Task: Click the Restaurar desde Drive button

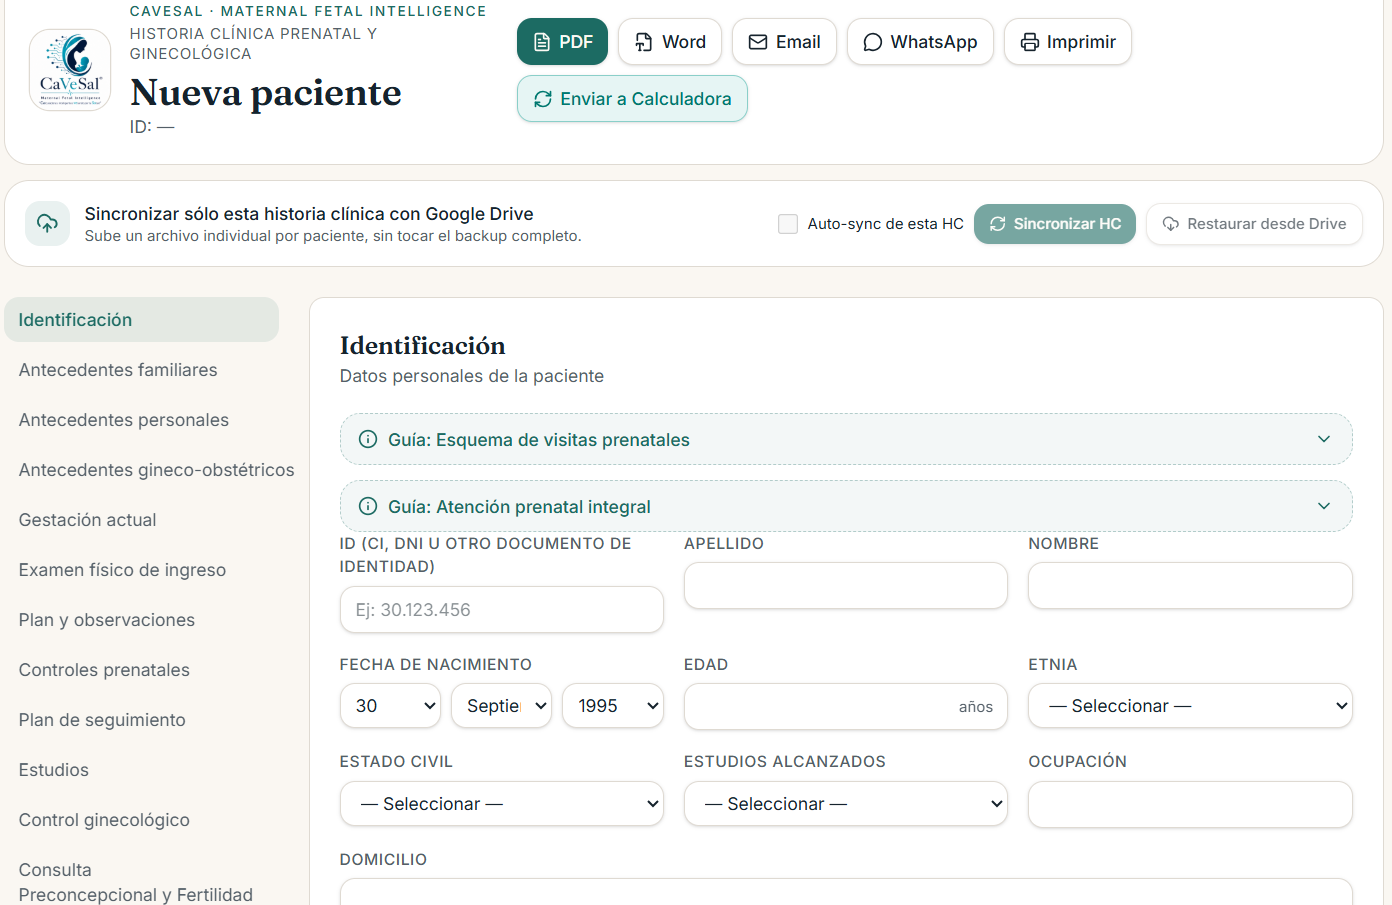Action: (1254, 224)
